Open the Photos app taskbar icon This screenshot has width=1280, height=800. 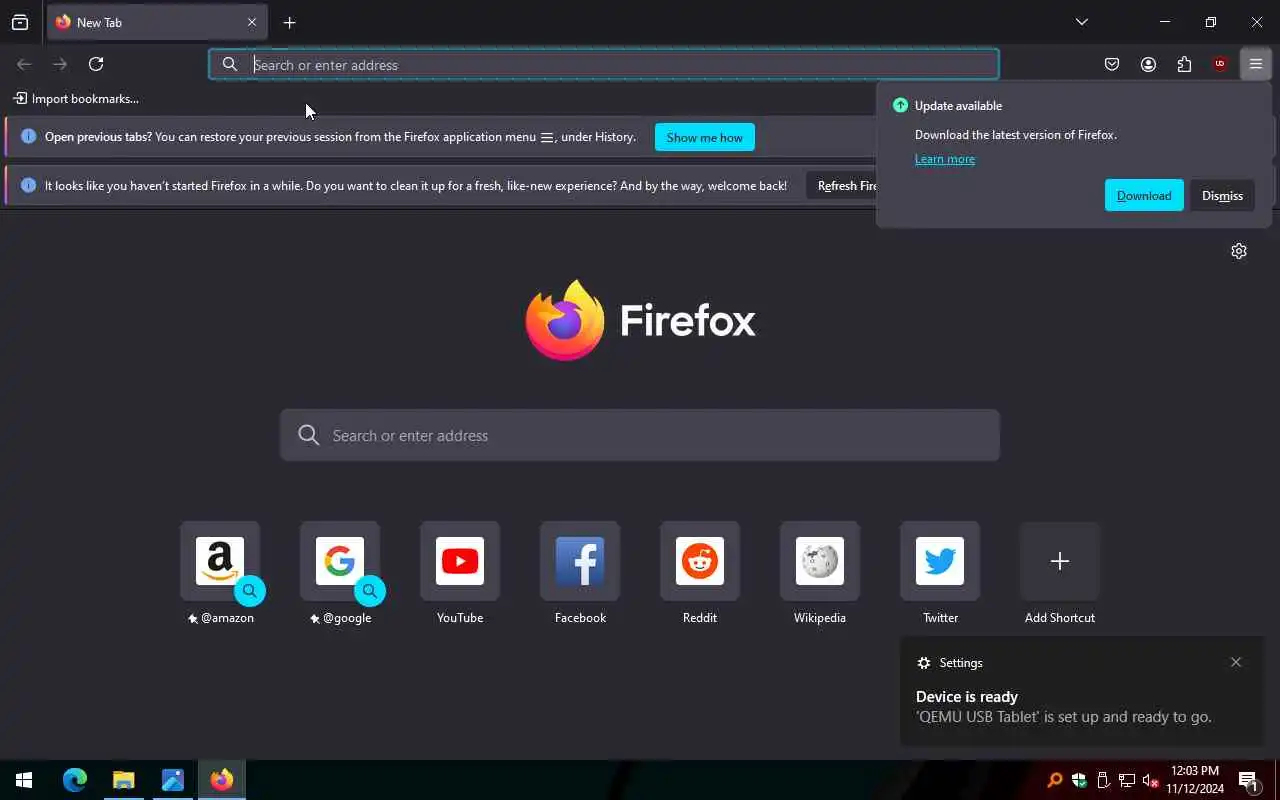coord(172,780)
